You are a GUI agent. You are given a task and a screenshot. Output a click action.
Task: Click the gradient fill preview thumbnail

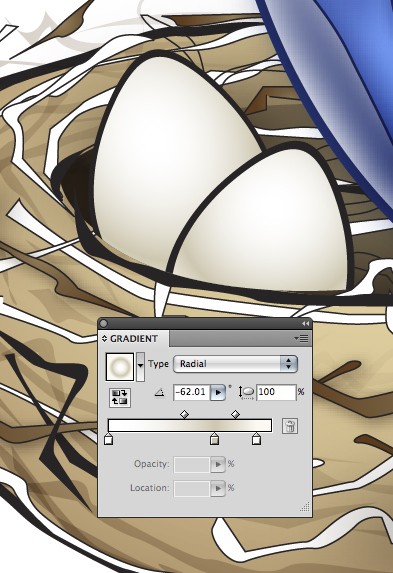coord(120,366)
